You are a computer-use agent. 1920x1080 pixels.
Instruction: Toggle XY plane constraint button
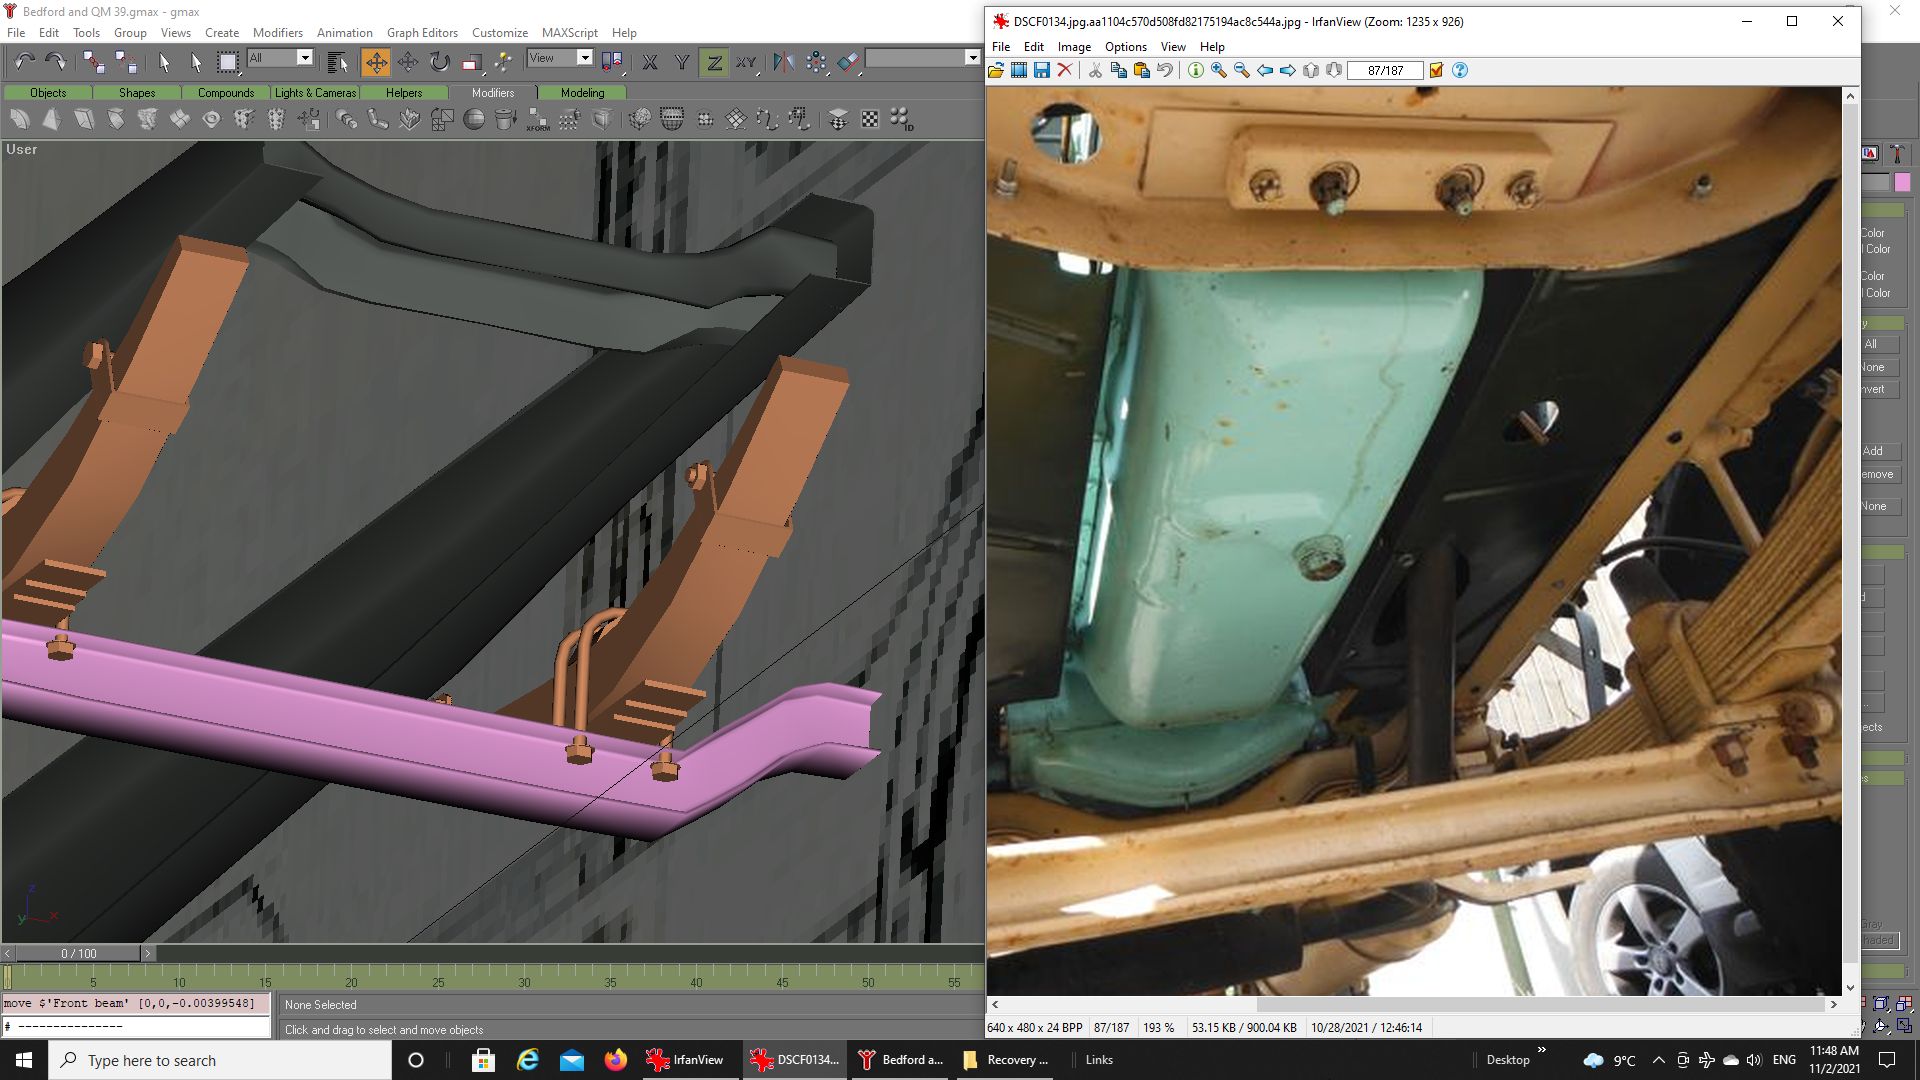click(x=746, y=62)
